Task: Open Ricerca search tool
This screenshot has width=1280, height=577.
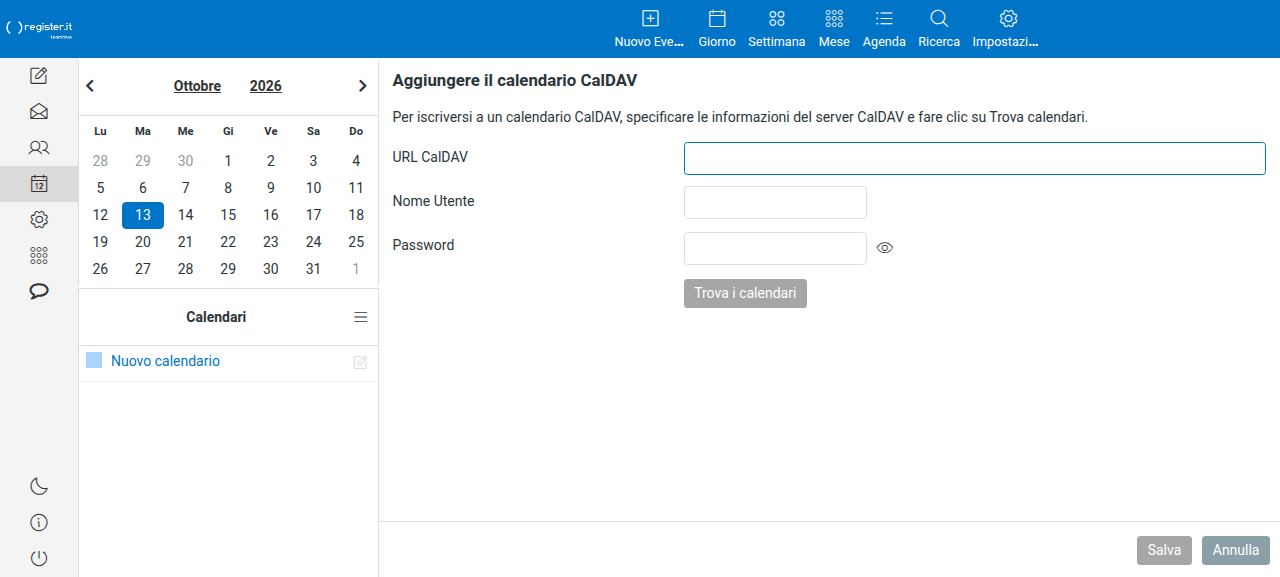Action: [x=939, y=29]
